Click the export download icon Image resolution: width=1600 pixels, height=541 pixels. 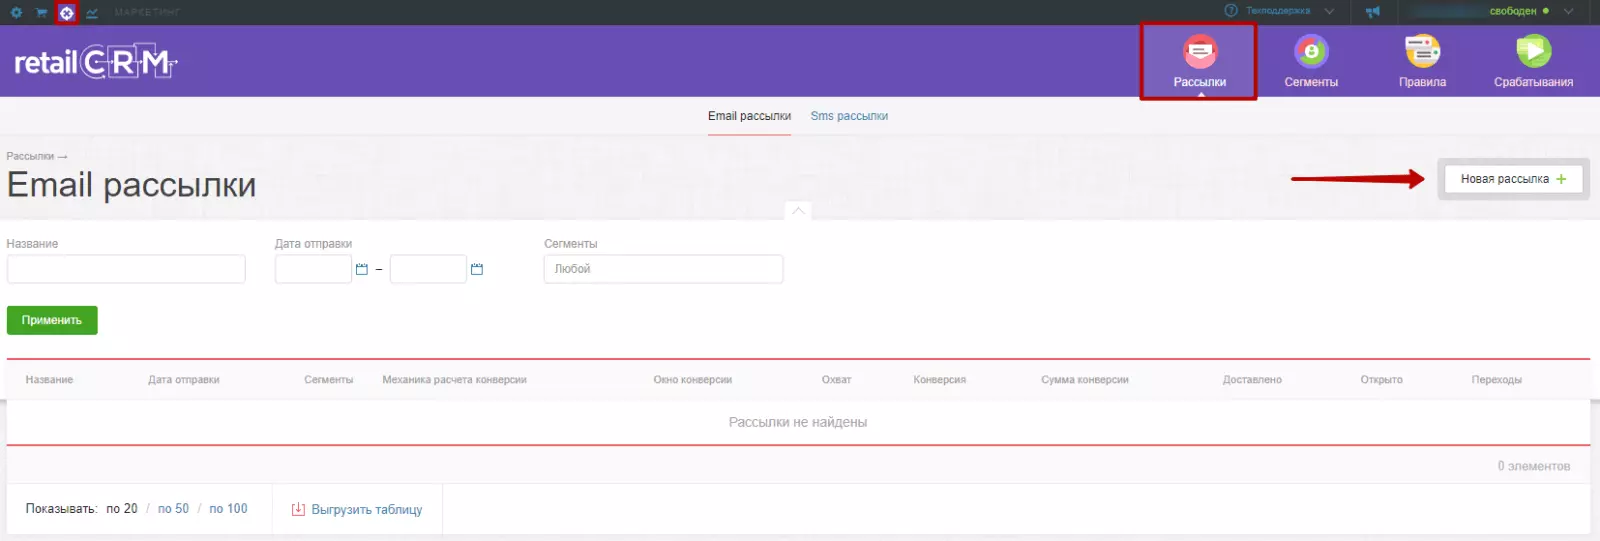tap(298, 510)
